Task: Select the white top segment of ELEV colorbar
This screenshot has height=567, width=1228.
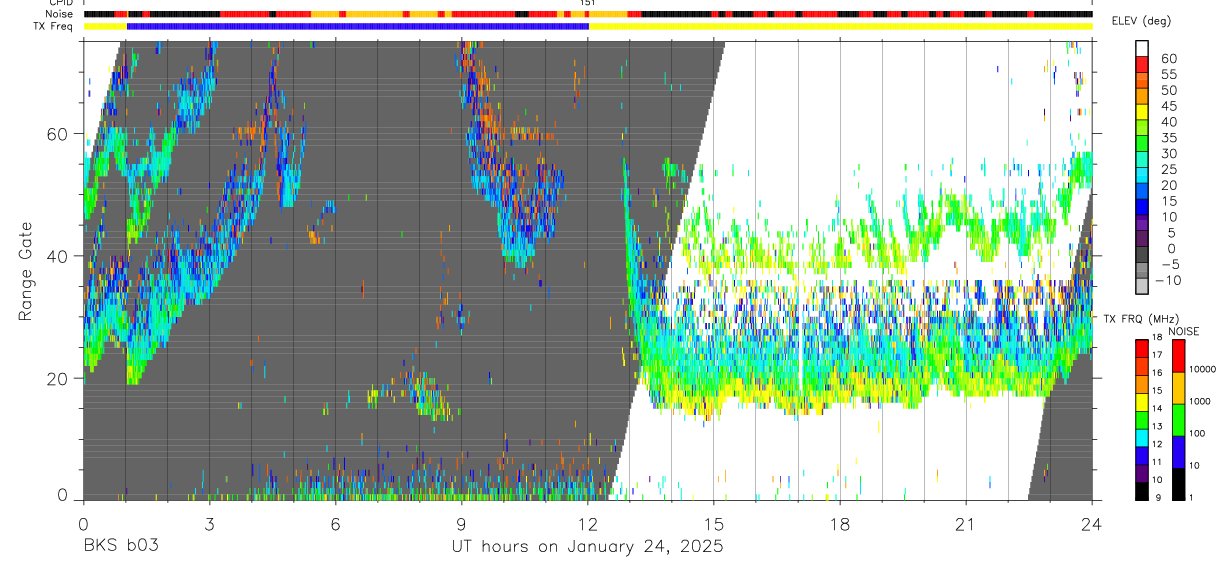Action: (1142, 49)
